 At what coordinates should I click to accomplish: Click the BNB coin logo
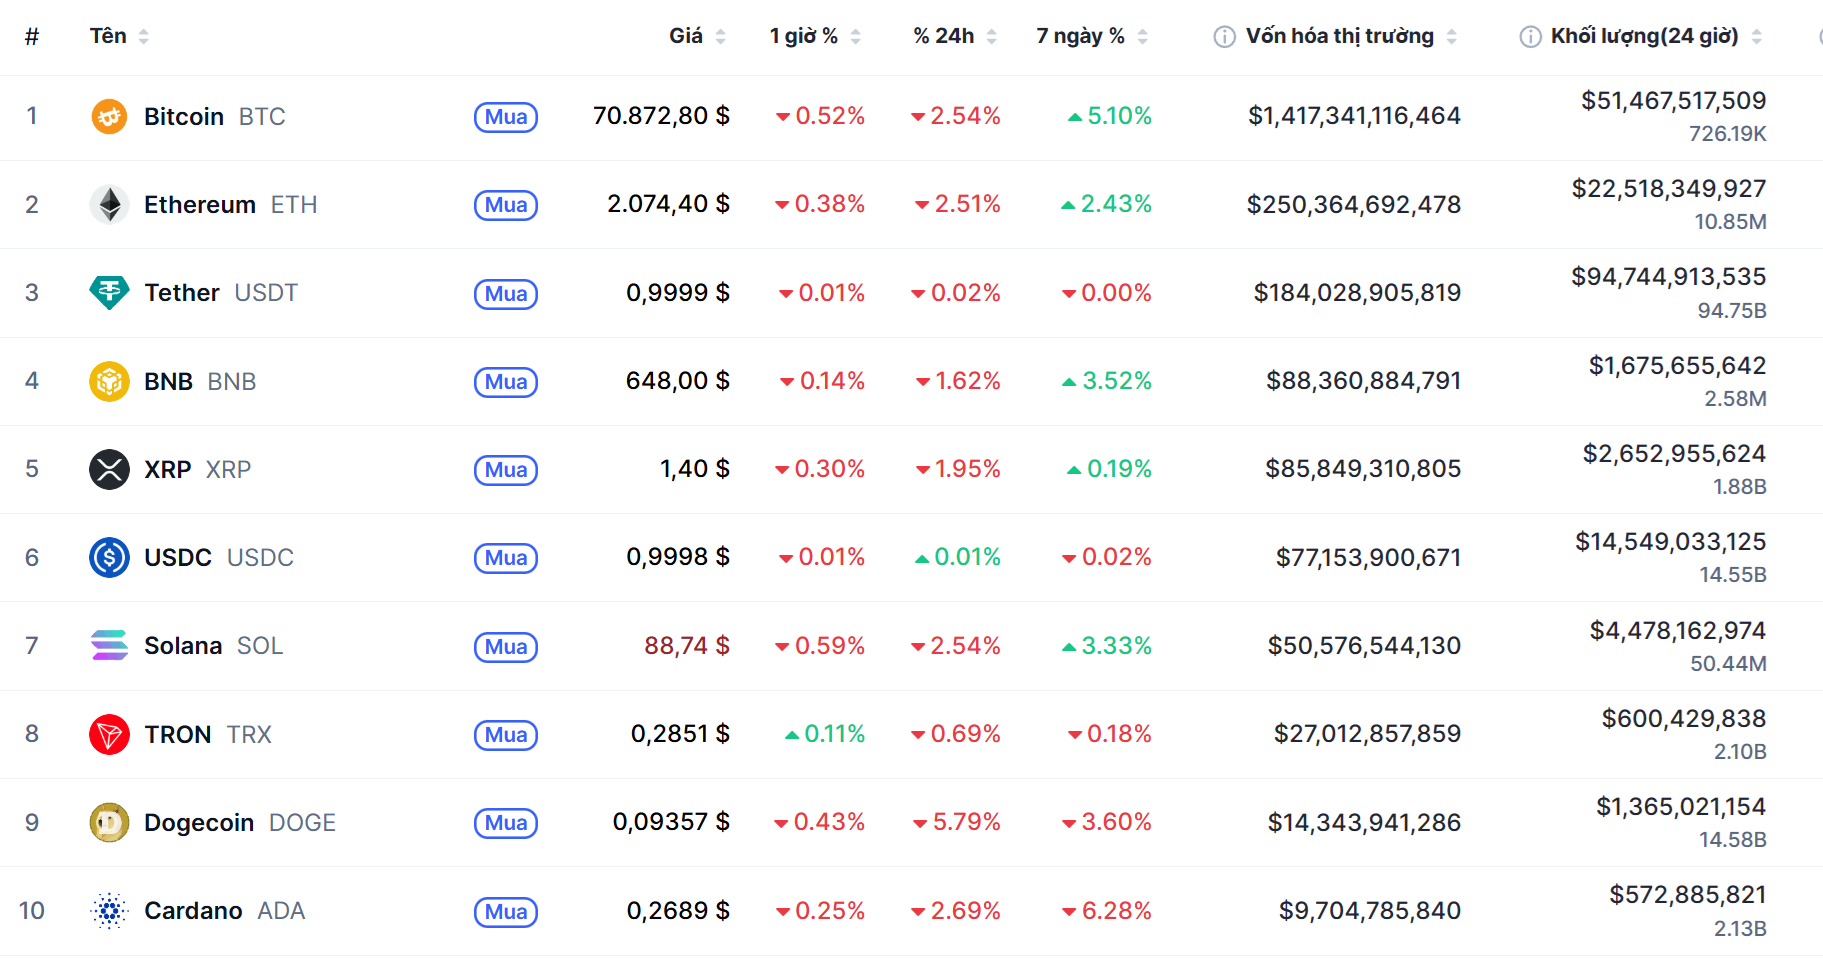(x=109, y=381)
